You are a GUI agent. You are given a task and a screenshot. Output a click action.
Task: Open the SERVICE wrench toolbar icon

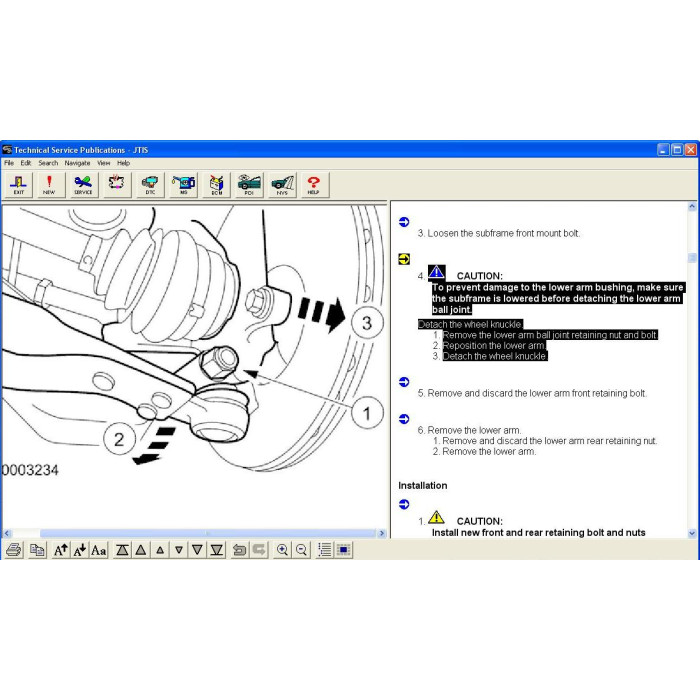[x=83, y=185]
